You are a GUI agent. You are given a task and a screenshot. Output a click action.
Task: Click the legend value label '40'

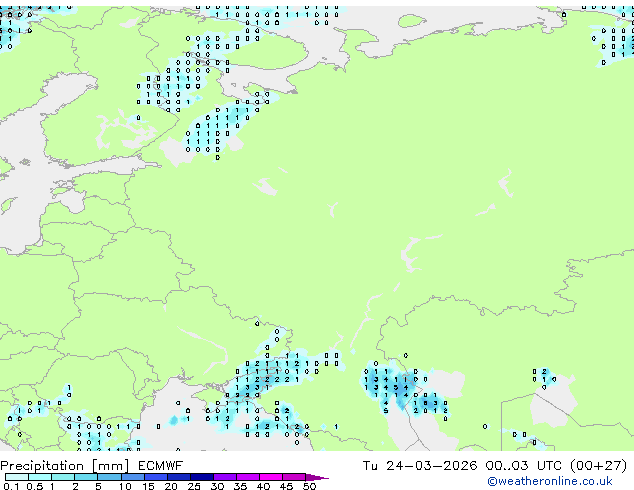[x=263, y=486]
